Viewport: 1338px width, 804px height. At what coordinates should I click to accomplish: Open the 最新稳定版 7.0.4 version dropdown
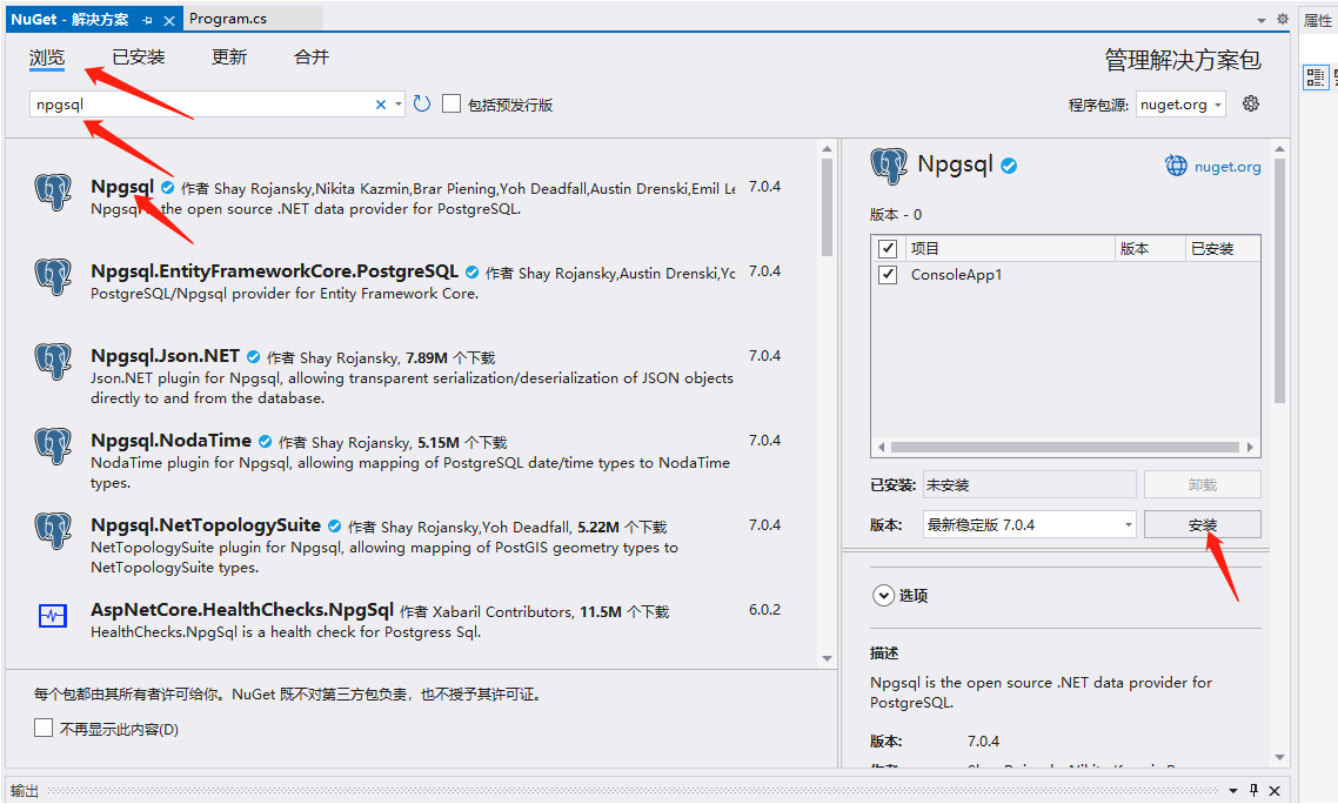tap(1029, 525)
